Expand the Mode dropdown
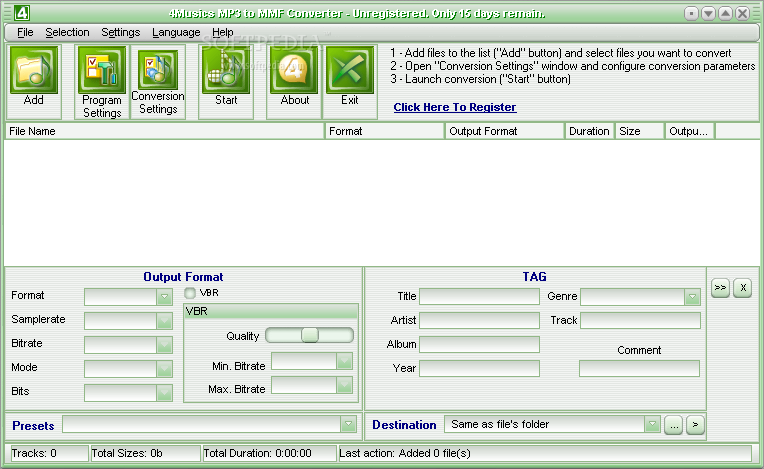764x469 pixels. click(165, 369)
